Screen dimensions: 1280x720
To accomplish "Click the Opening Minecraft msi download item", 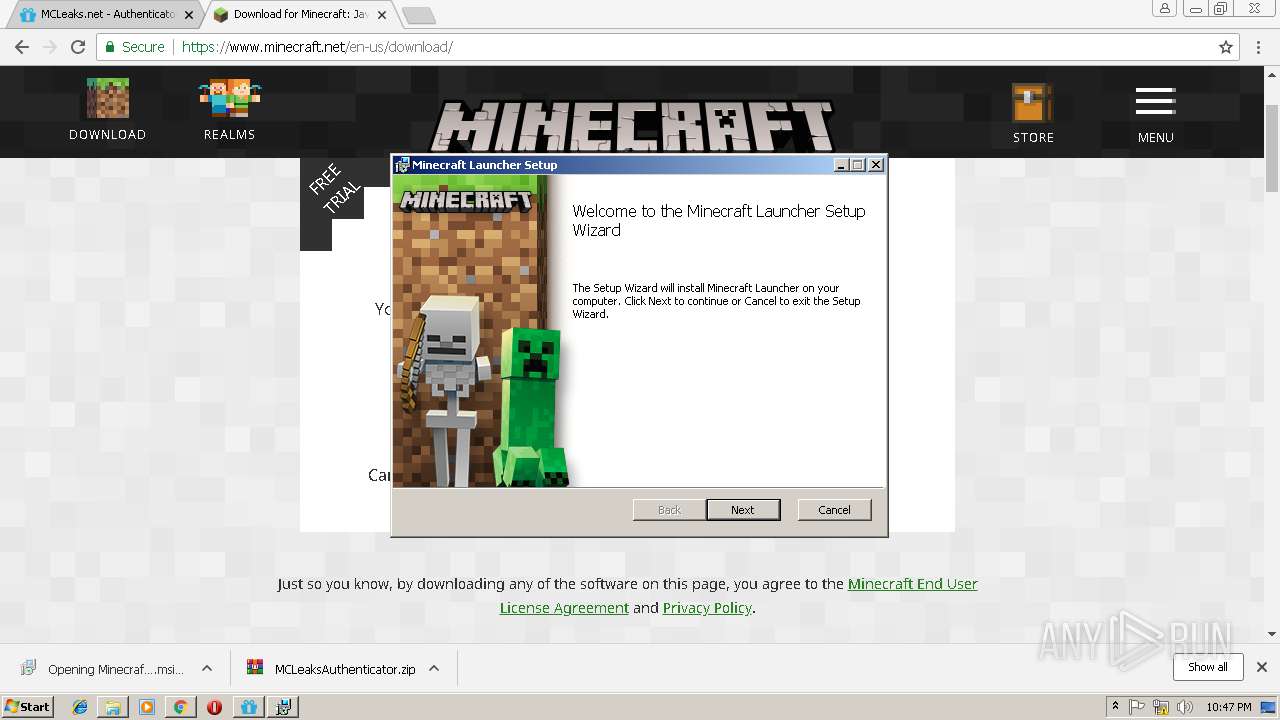I will pyautogui.click(x=103, y=669).
